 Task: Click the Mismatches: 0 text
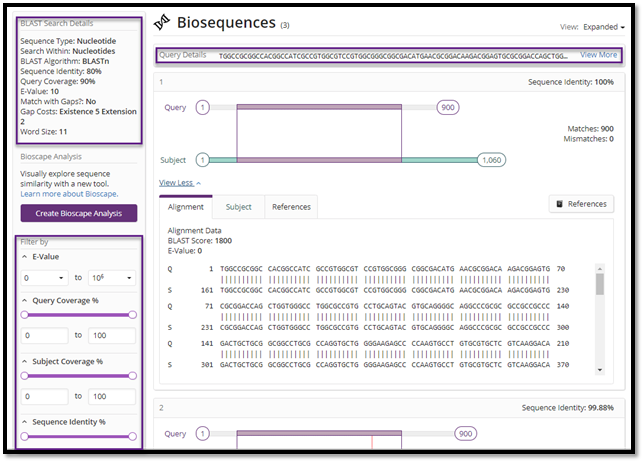588,139
